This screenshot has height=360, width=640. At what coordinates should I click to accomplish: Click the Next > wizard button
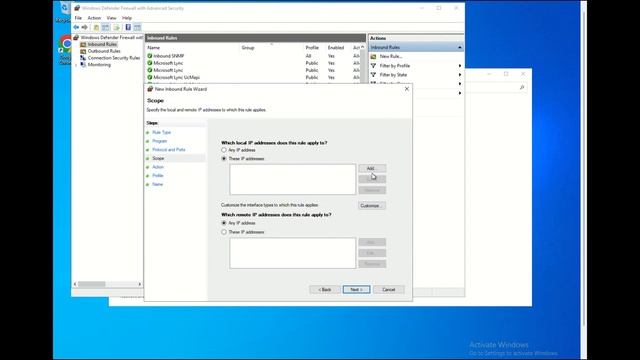click(356, 290)
